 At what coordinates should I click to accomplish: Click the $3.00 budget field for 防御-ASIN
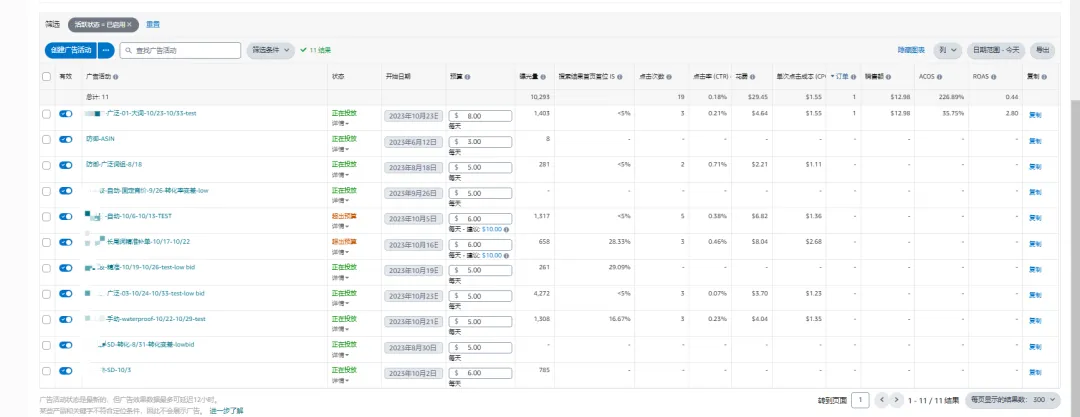[480, 142]
